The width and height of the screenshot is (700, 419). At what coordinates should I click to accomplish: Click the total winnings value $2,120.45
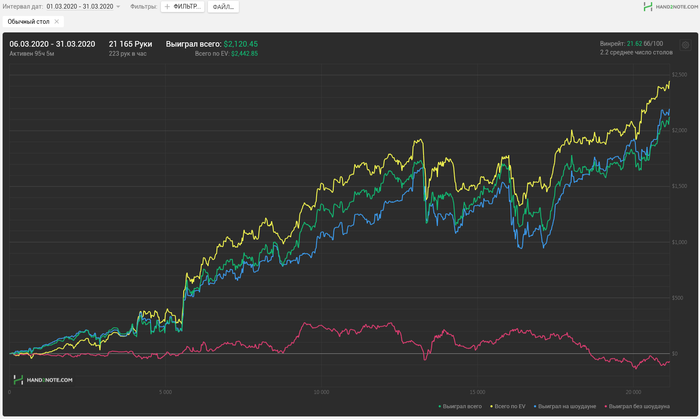tap(241, 44)
